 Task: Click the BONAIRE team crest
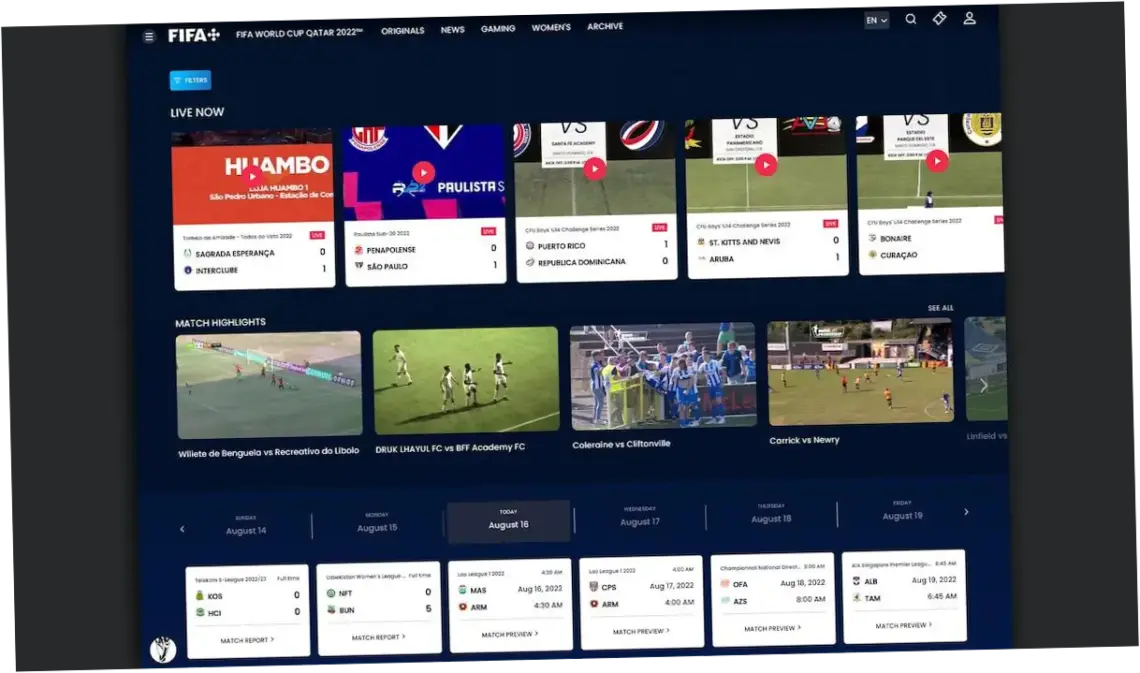pyautogui.click(x=872, y=238)
